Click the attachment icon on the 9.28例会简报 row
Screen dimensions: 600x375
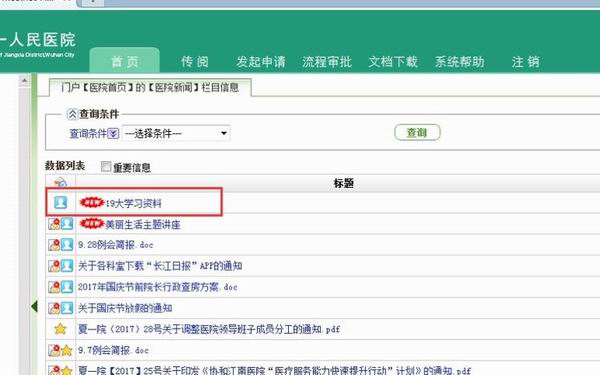click(54, 245)
